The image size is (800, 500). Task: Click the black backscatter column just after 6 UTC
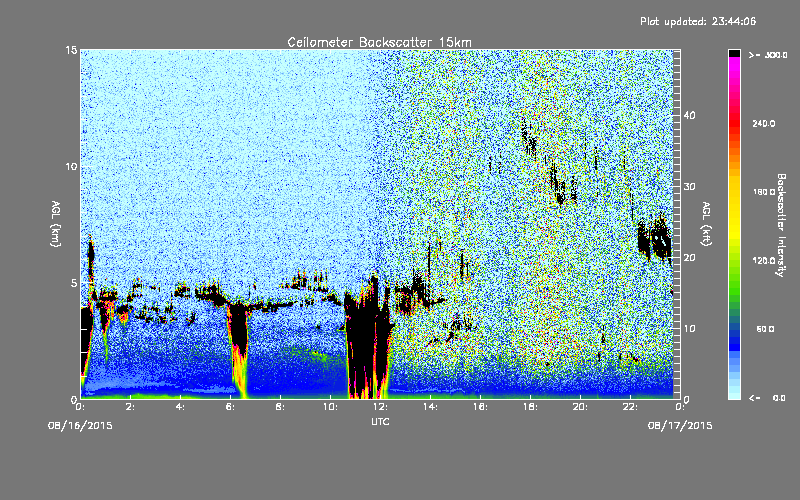click(x=238, y=327)
